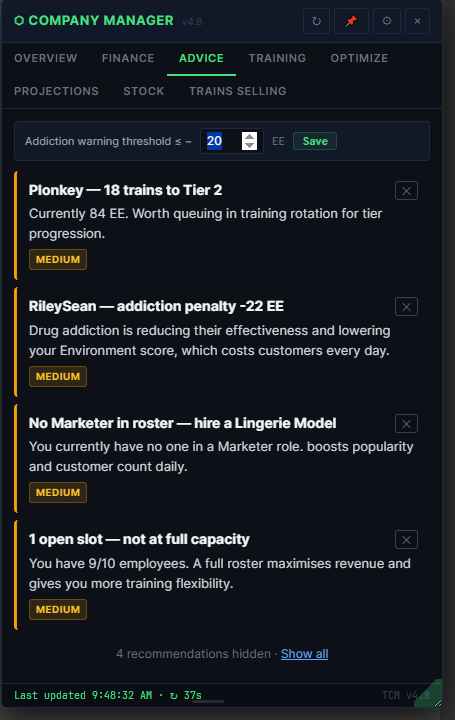The height and width of the screenshot is (720, 455).
Task: Switch to the Finance tab
Action: point(128,58)
